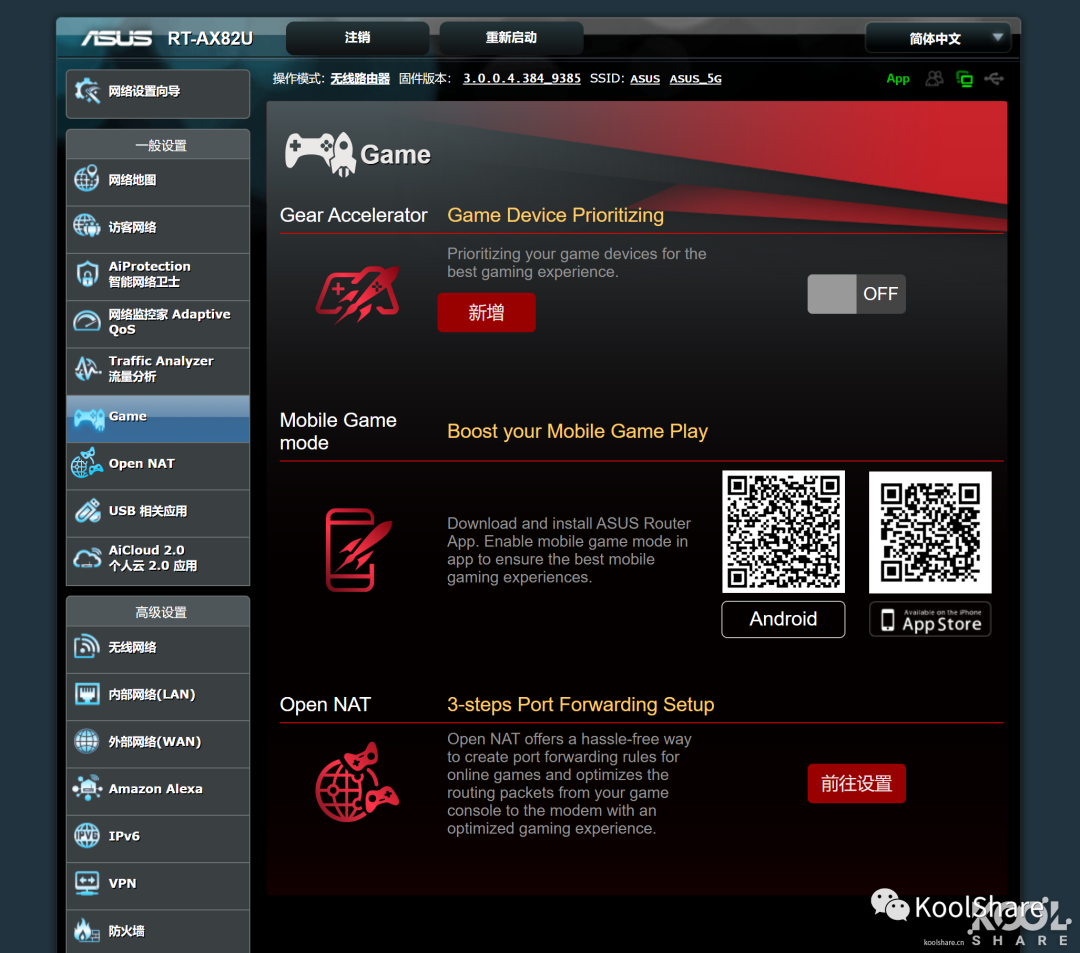This screenshot has height=953, width=1080.
Task: Click the Android download button
Action: tap(783, 619)
